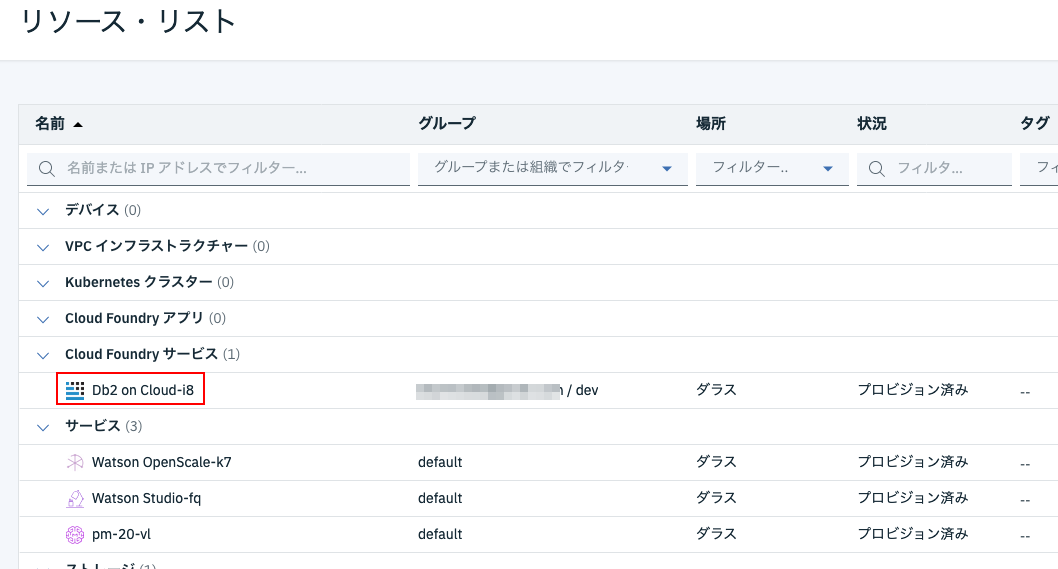Click the pm-20-vl brain icon

[75, 535]
